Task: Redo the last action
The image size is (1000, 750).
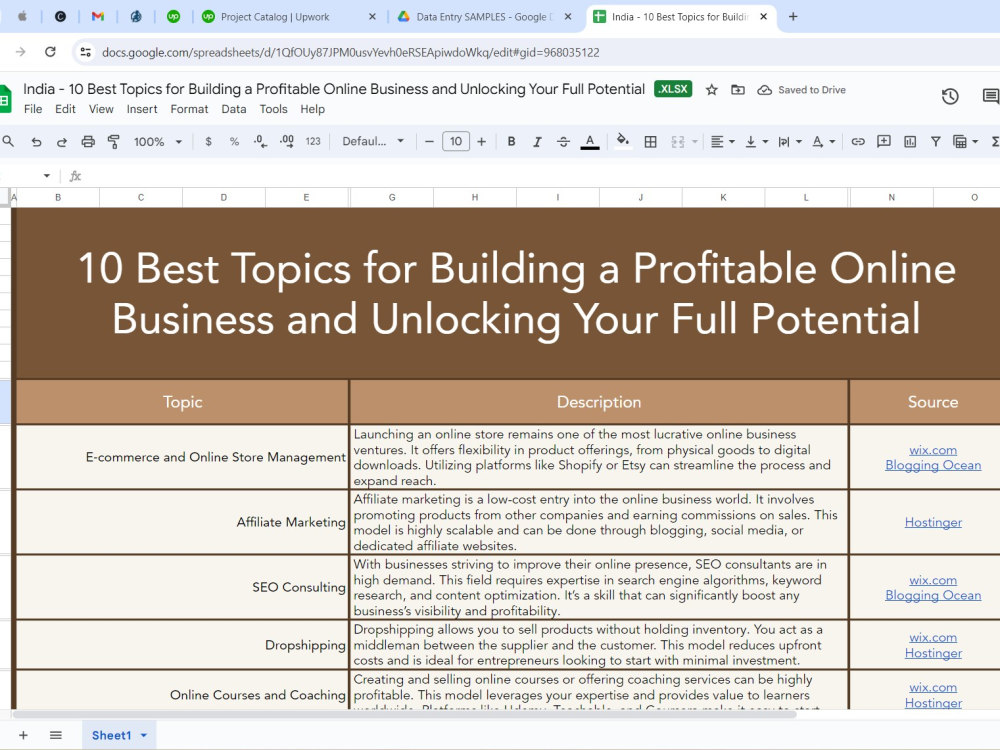Action: click(x=62, y=142)
